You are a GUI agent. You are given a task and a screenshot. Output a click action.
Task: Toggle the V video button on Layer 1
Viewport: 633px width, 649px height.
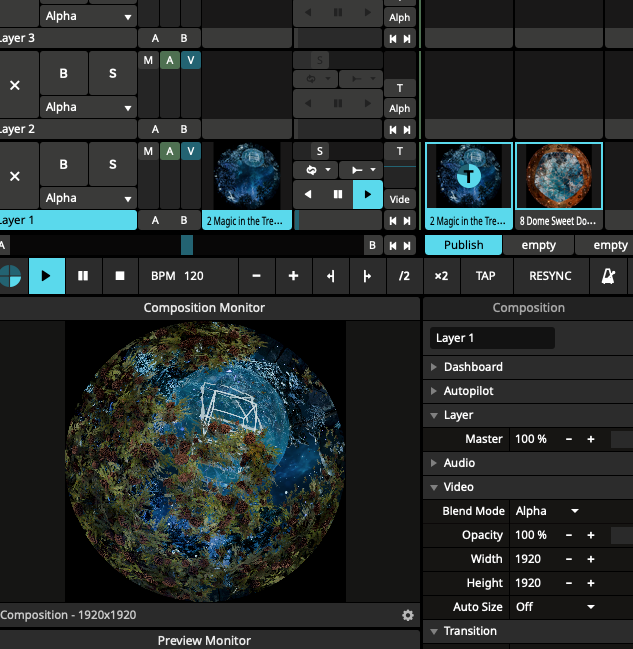click(191, 151)
